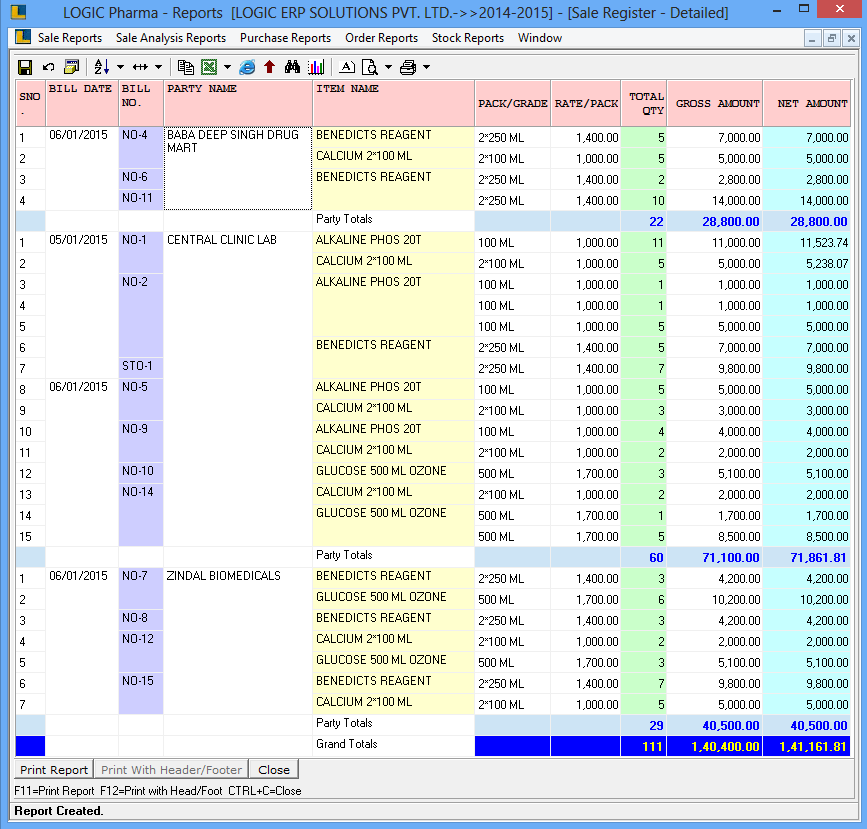Click the LOGIC app icon in menu bar
The height and width of the screenshot is (829, 867).
23,37
